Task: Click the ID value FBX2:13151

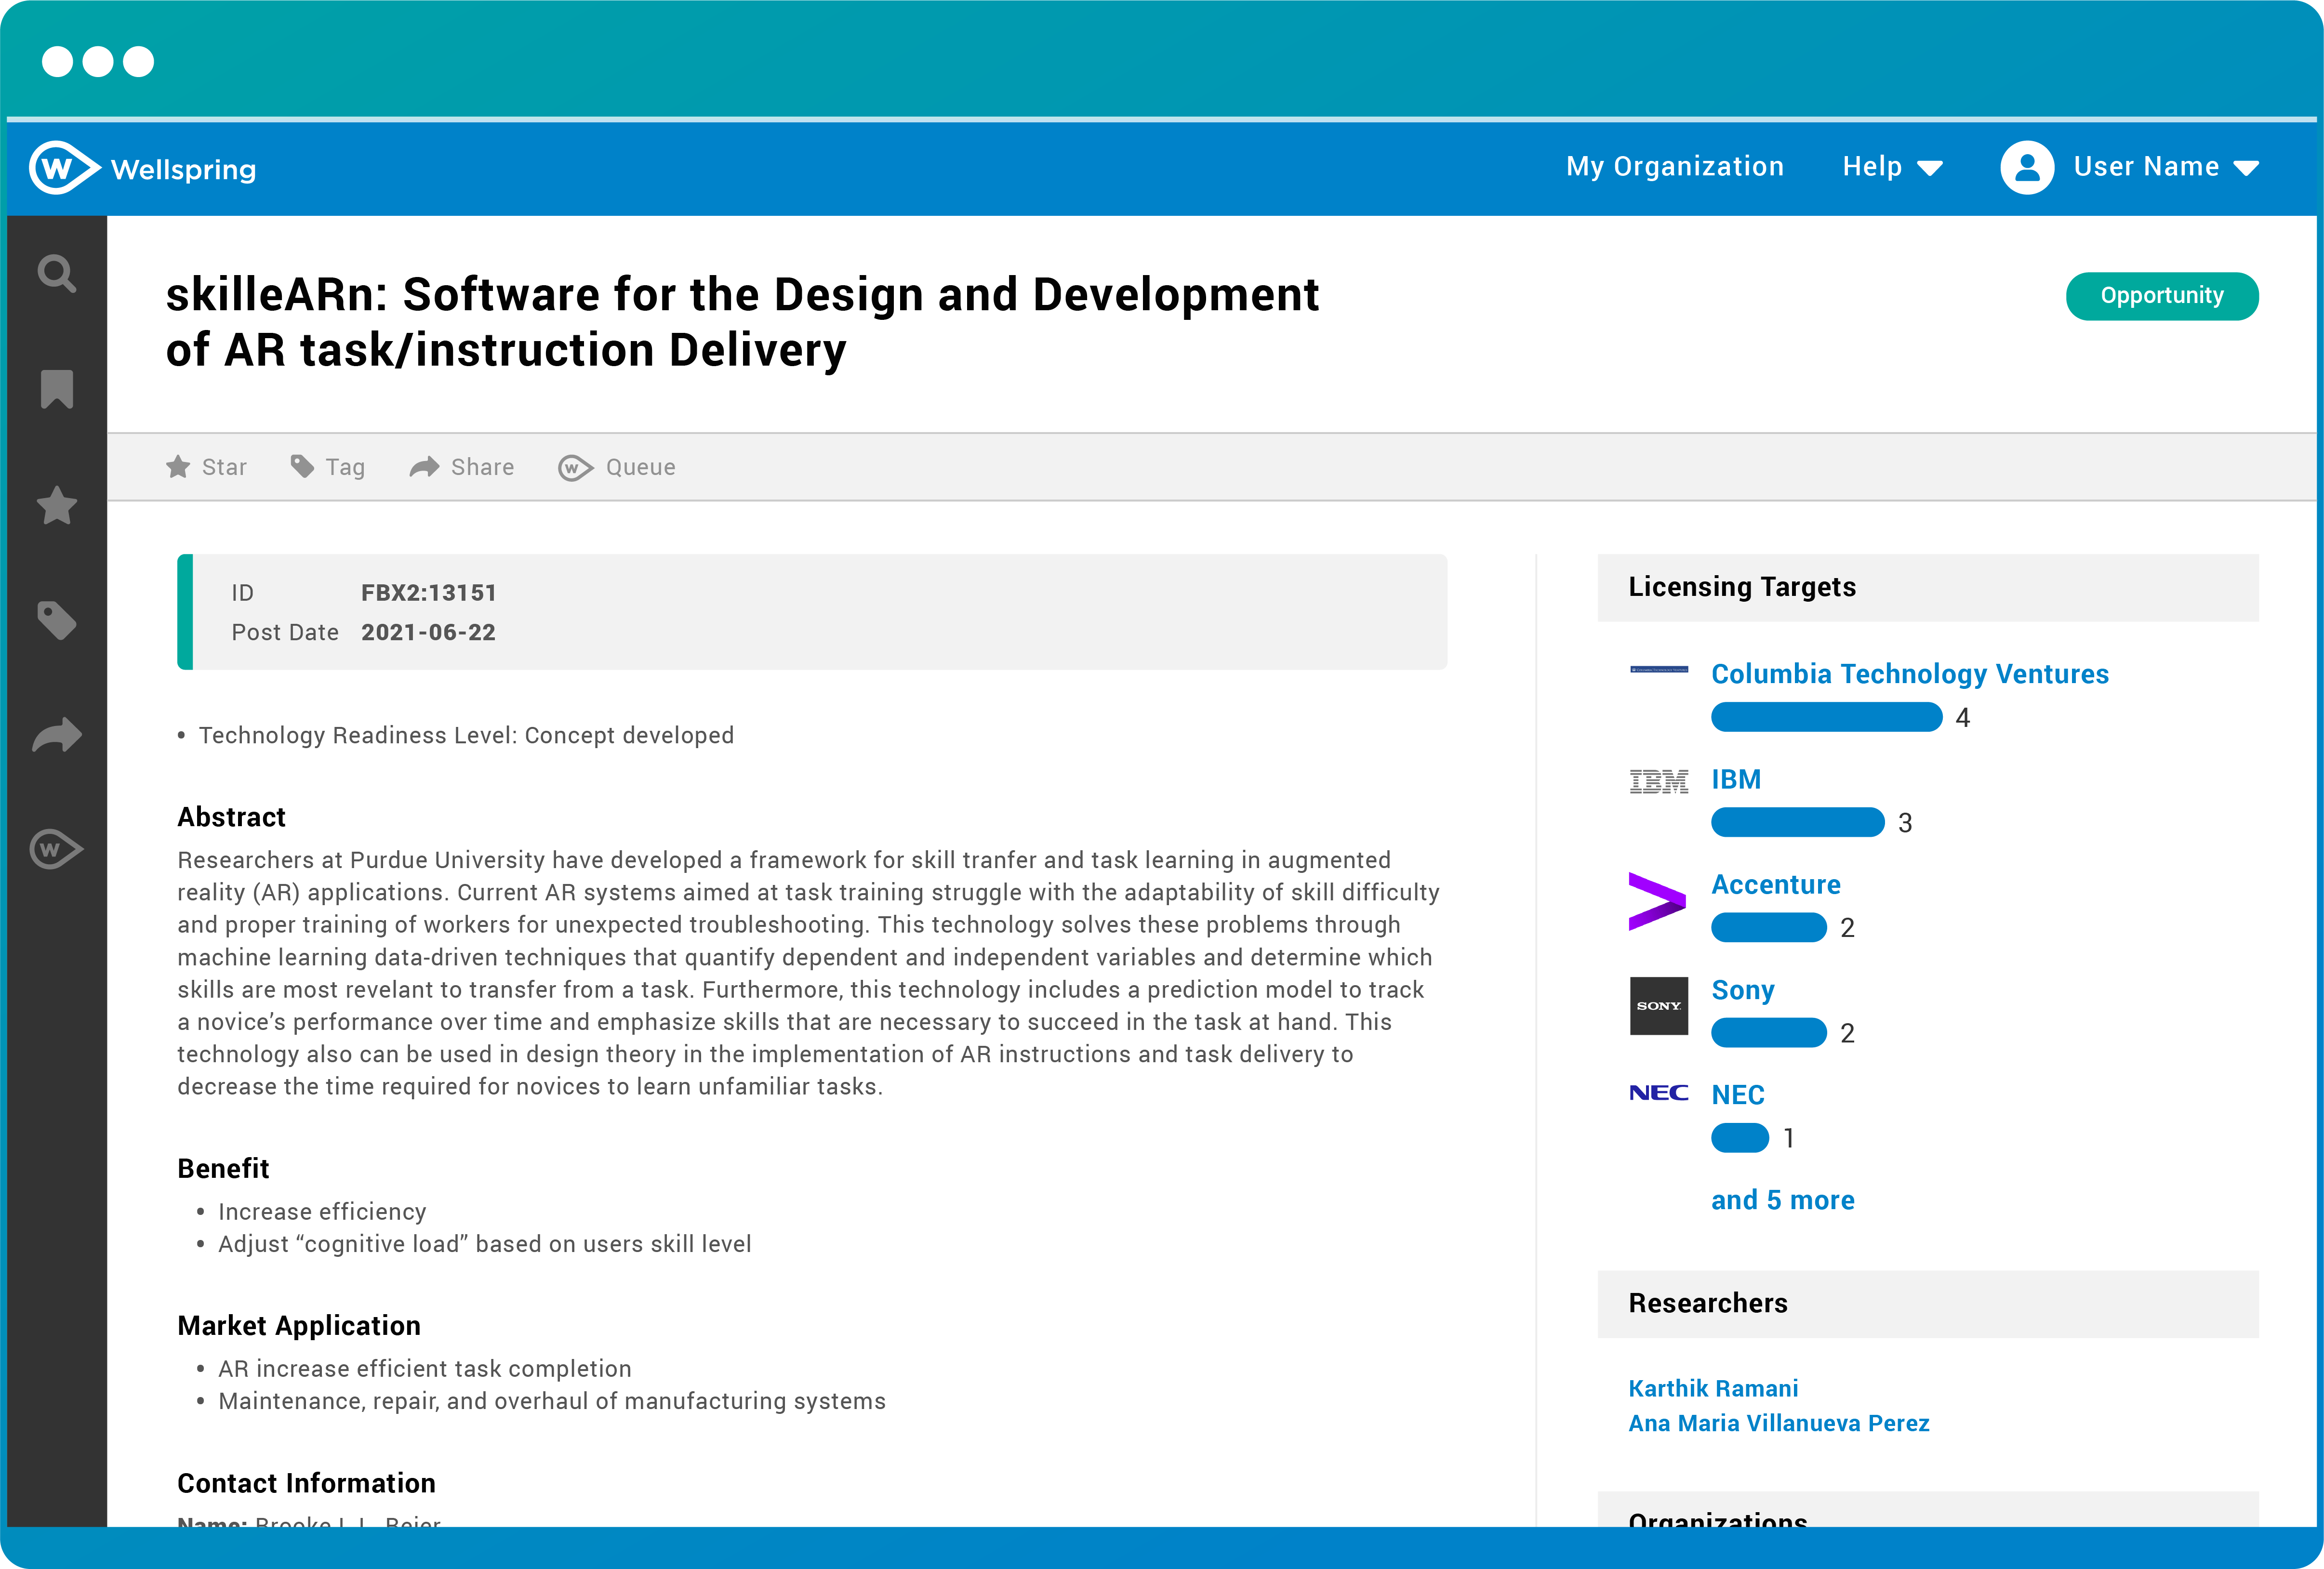Action: pos(429,593)
